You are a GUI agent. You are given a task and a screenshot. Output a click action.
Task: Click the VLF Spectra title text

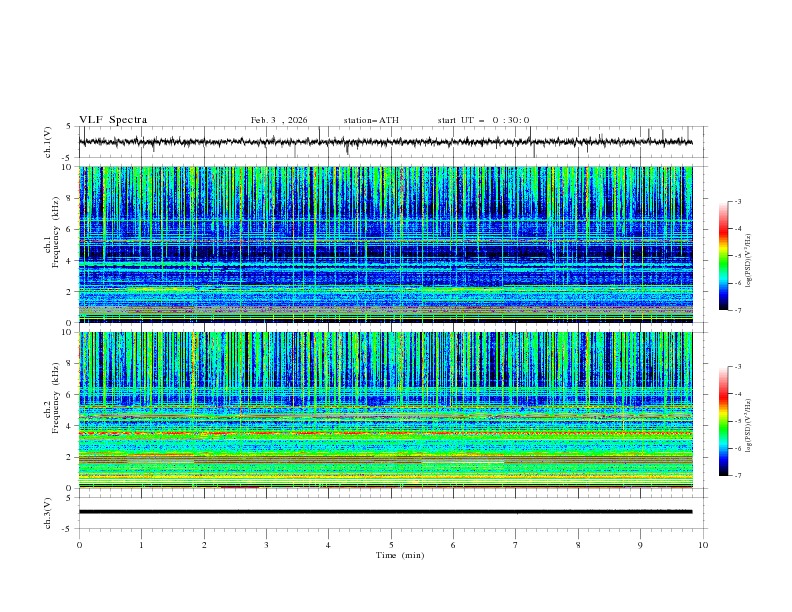tap(113, 120)
